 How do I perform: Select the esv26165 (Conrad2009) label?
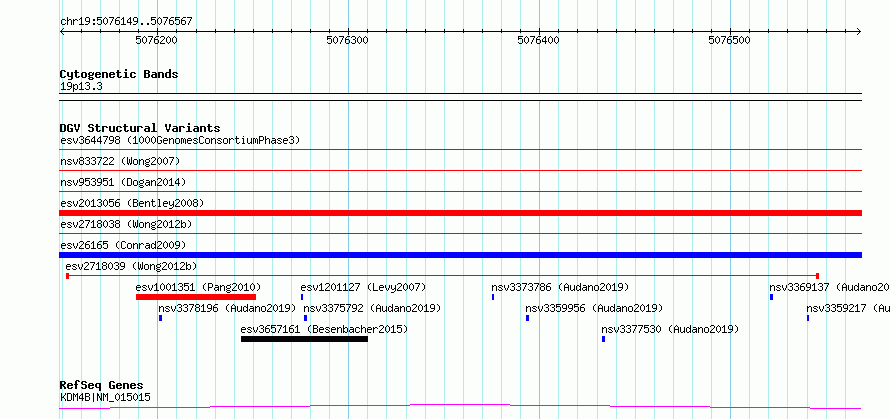coord(123,245)
